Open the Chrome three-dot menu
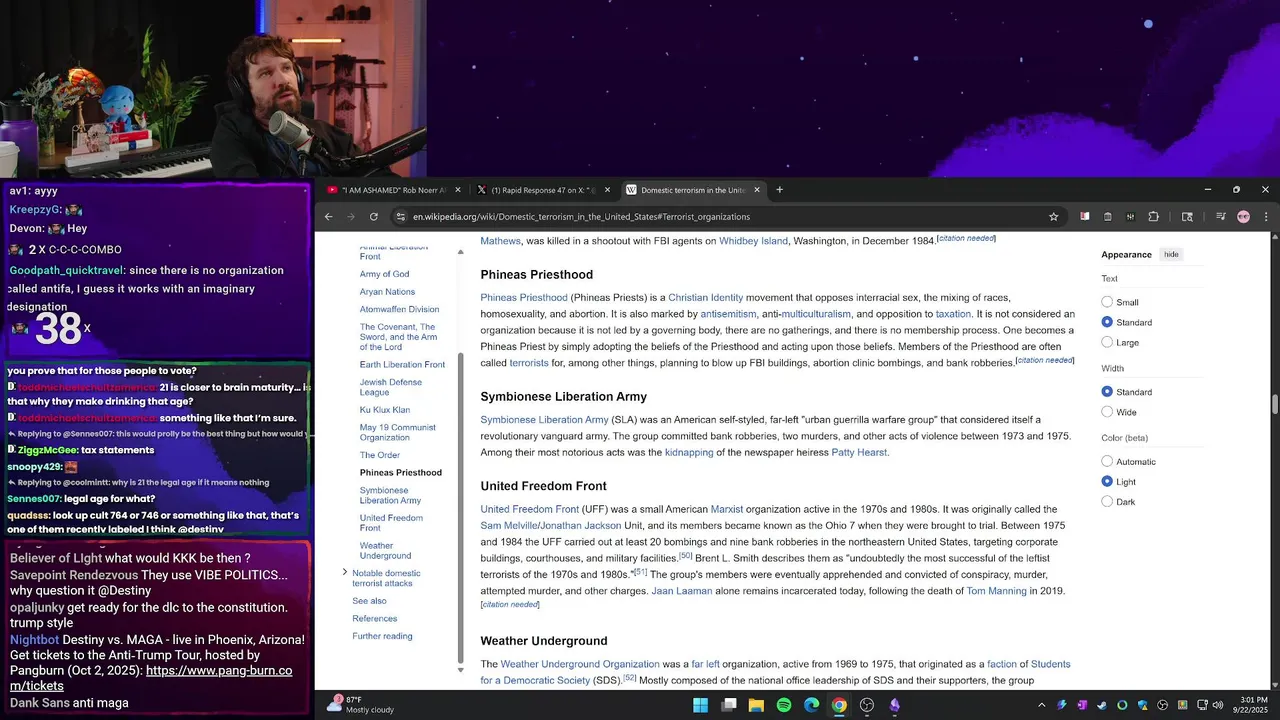The height and width of the screenshot is (720, 1280). point(1266,217)
